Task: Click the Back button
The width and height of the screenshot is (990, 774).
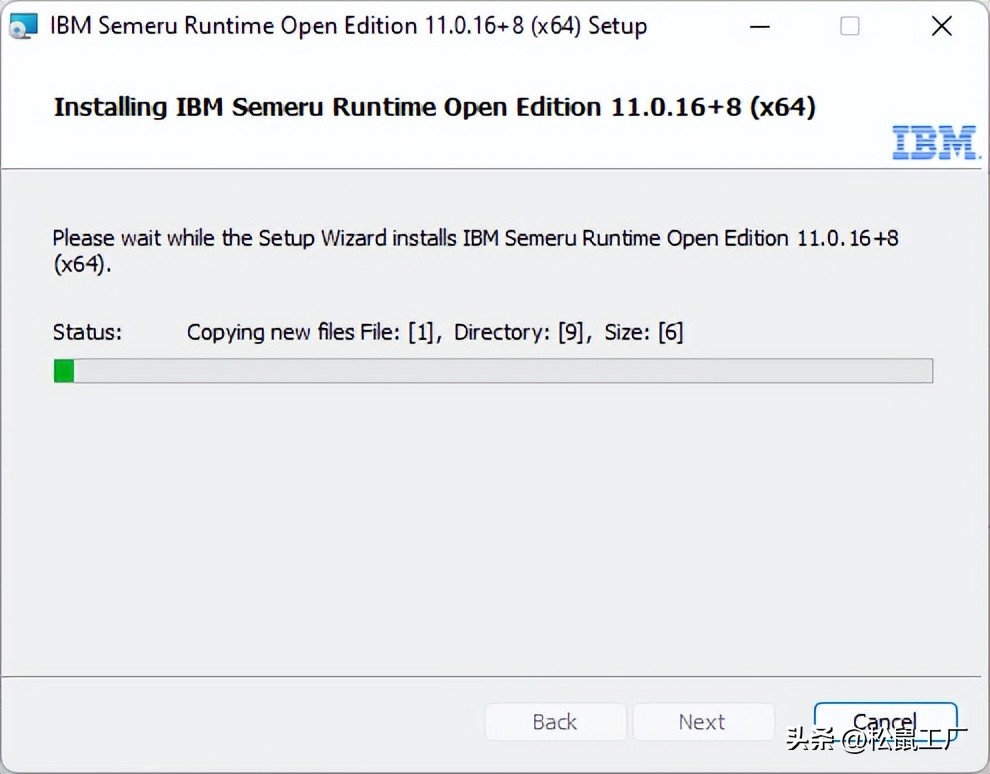Action: (x=555, y=721)
